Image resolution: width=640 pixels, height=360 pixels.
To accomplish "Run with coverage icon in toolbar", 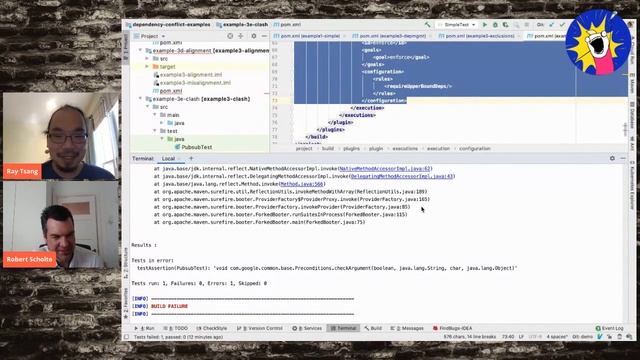I will (506, 24).
